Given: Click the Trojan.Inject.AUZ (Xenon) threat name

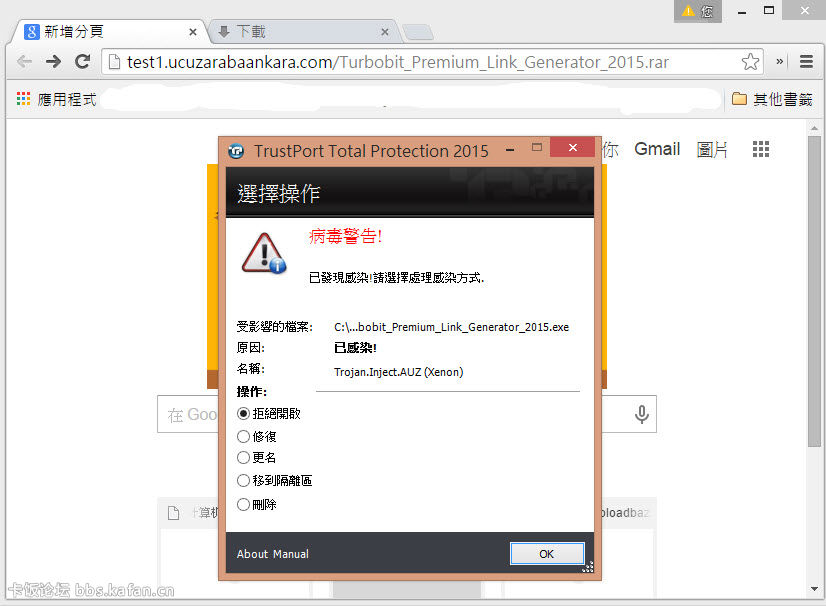Looking at the screenshot, I should click(398, 372).
